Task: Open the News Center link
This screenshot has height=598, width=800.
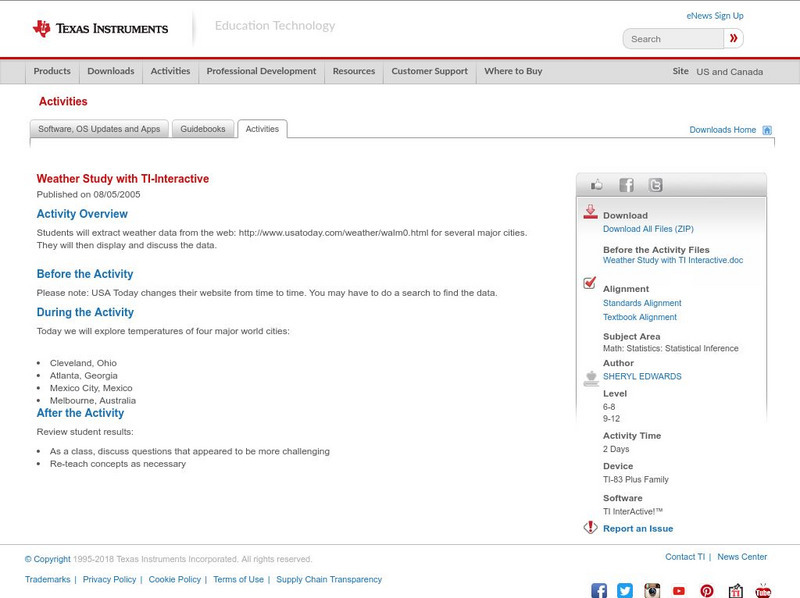Action: click(742, 557)
